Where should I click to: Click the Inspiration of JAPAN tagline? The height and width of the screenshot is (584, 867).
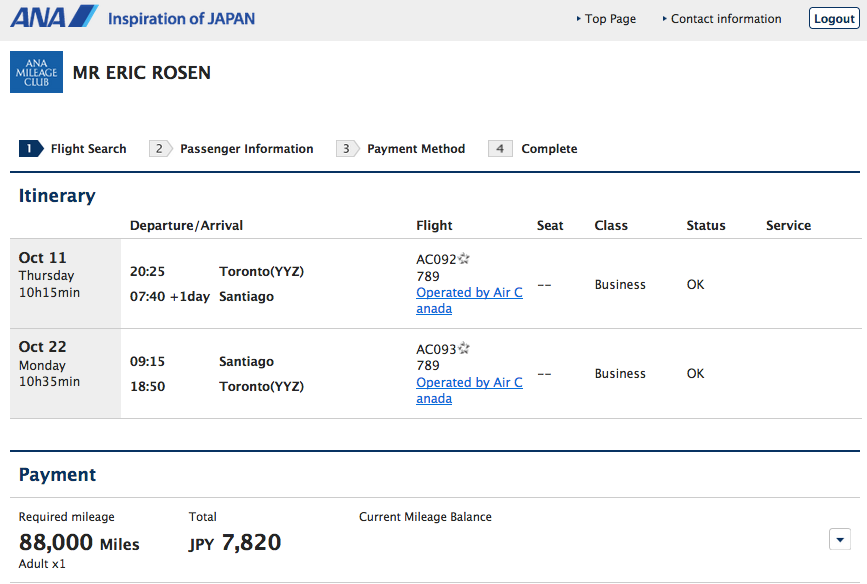pos(181,19)
